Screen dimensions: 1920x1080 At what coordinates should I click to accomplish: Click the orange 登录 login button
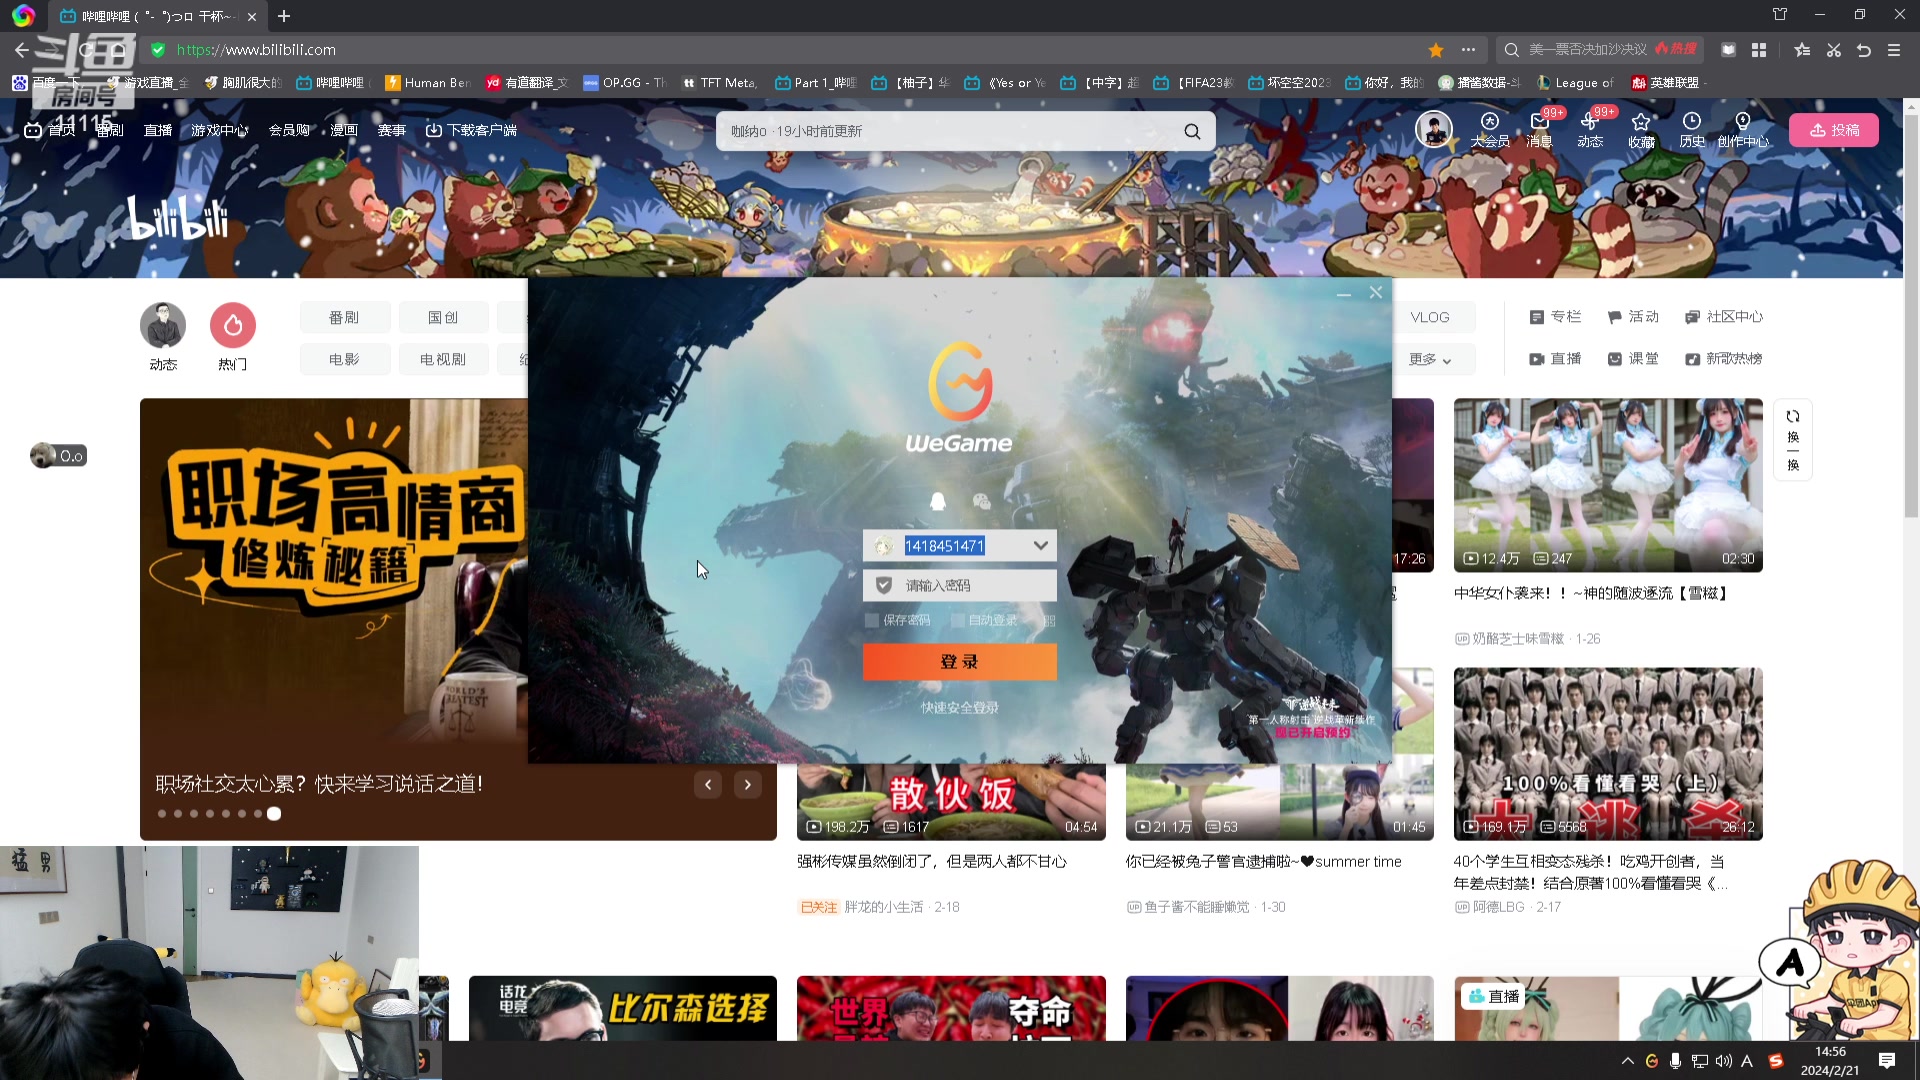point(959,662)
